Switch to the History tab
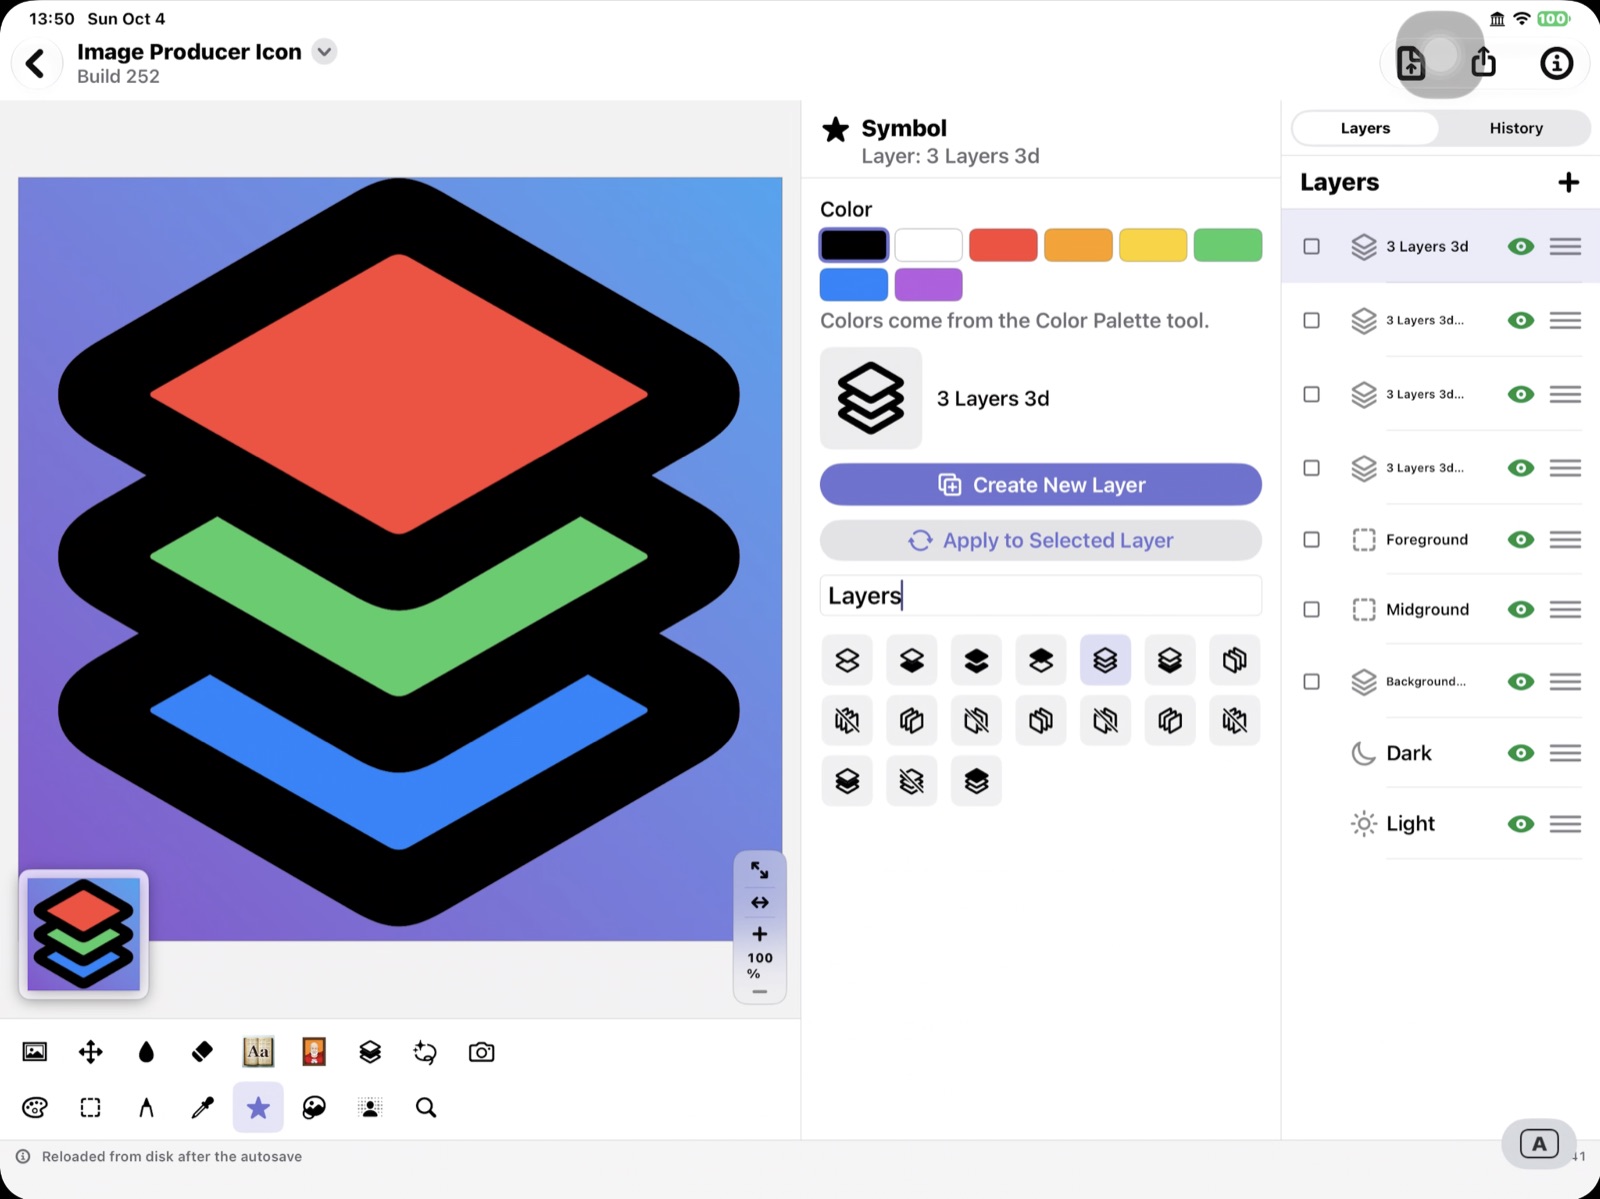Image resolution: width=1600 pixels, height=1199 pixels. [x=1516, y=128]
